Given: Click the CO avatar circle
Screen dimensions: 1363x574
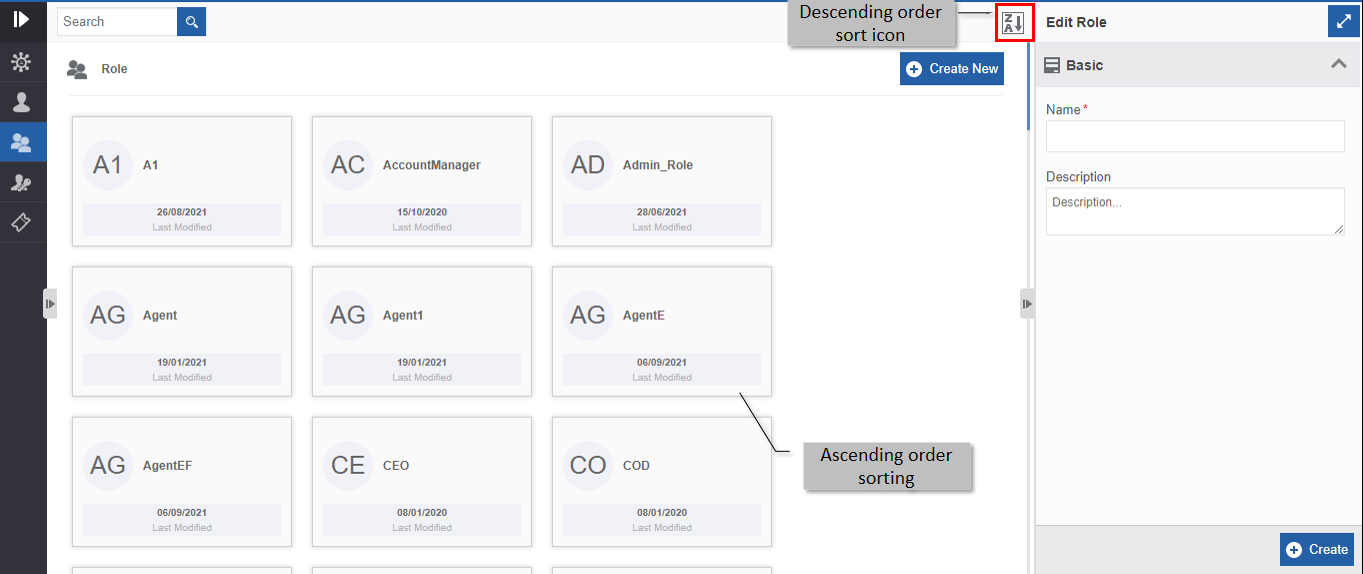Looking at the screenshot, I should (x=588, y=465).
